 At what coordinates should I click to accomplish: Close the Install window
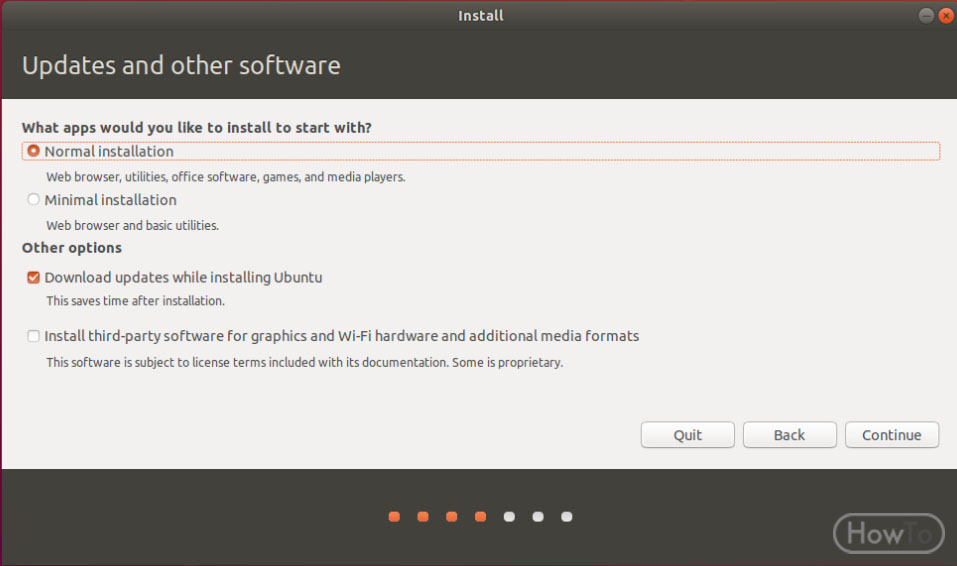(x=946, y=16)
